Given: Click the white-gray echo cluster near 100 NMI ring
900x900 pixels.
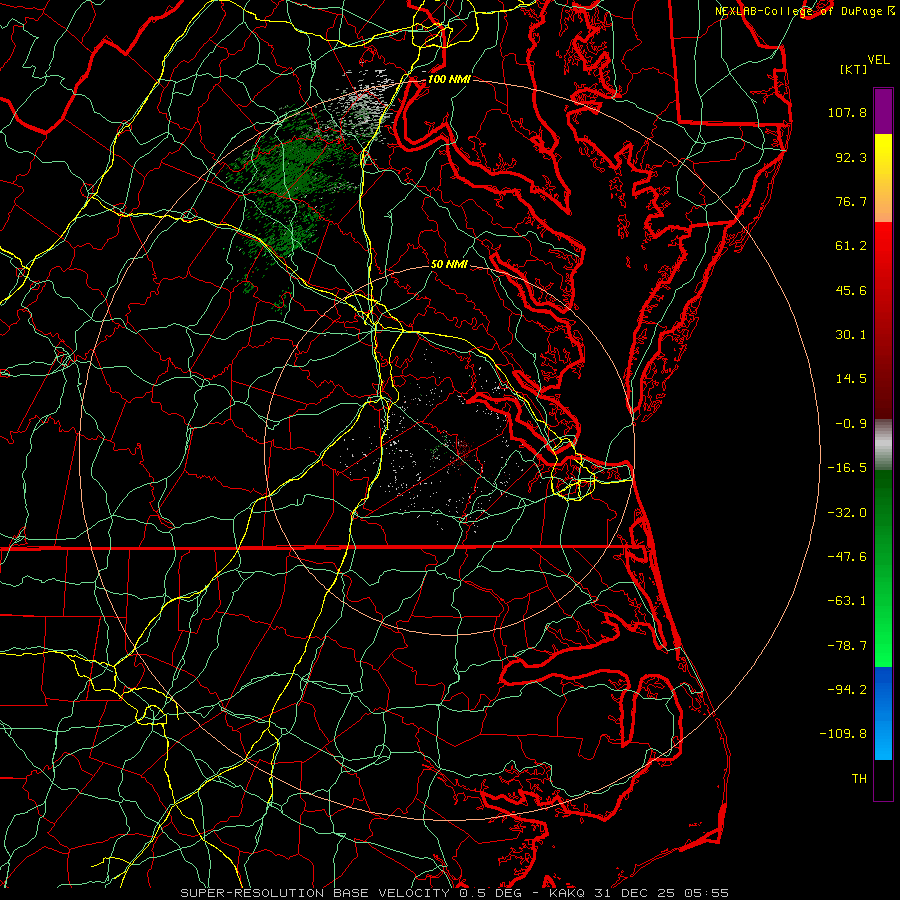Looking at the screenshot, I should [x=364, y=106].
